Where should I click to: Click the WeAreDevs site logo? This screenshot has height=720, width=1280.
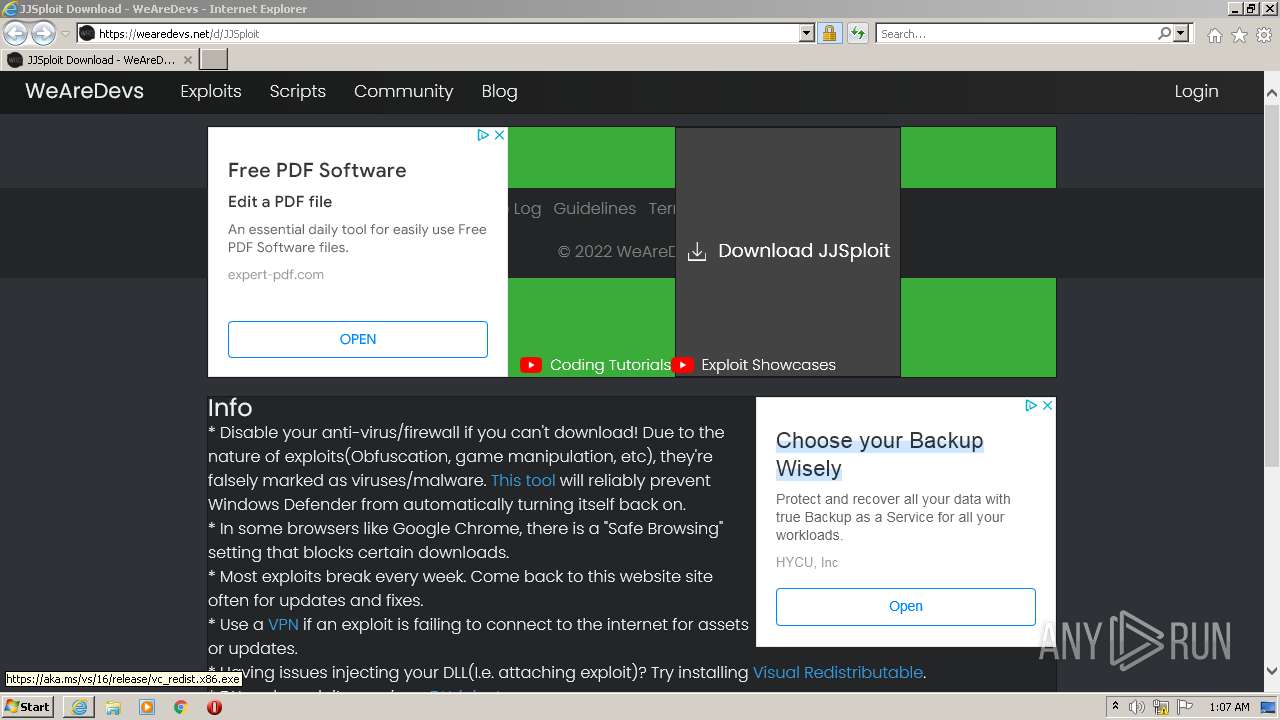pyautogui.click(x=84, y=91)
